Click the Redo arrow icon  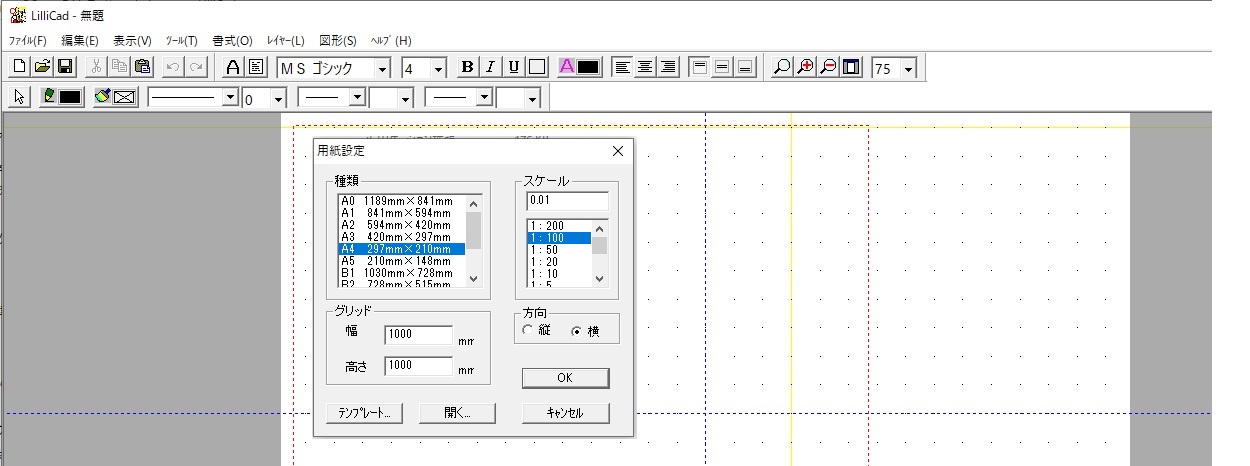195,67
